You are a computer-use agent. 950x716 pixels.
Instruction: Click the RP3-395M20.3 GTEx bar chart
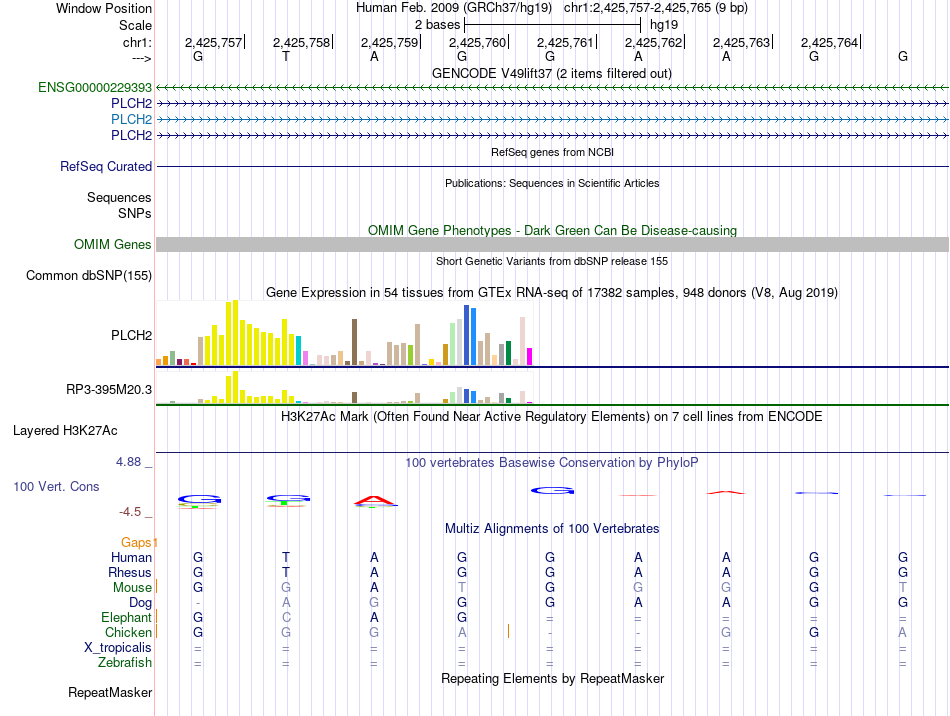[x=344, y=387]
